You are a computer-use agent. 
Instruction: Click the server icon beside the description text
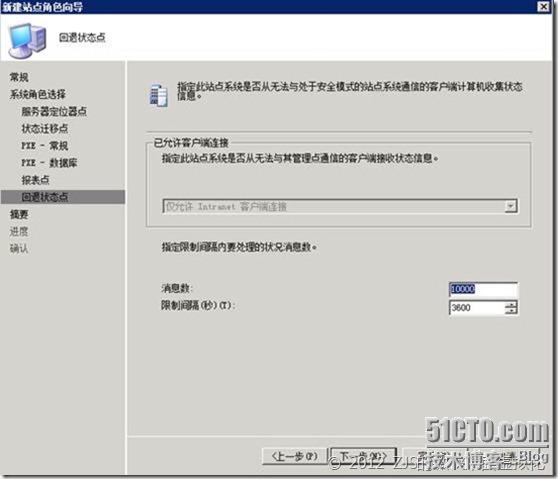click(158, 95)
